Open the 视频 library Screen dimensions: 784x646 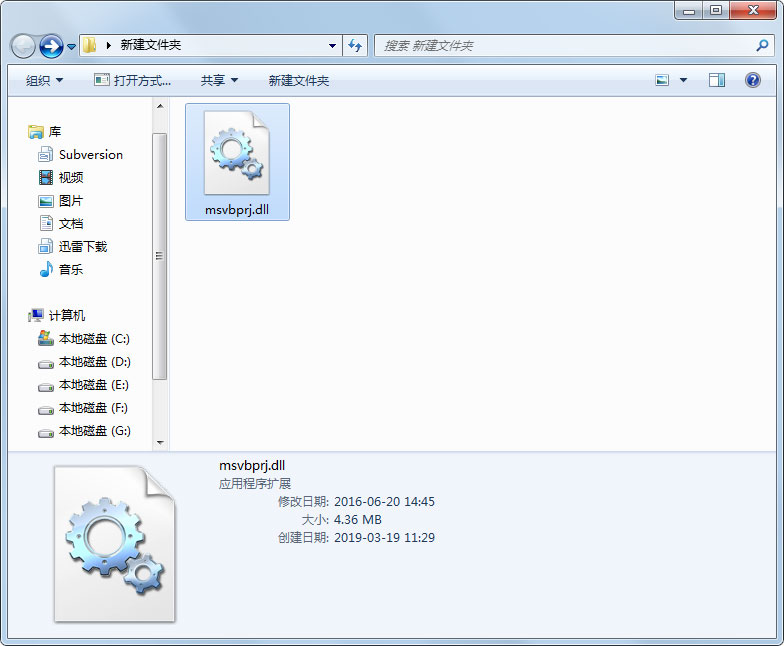click(x=70, y=178)
